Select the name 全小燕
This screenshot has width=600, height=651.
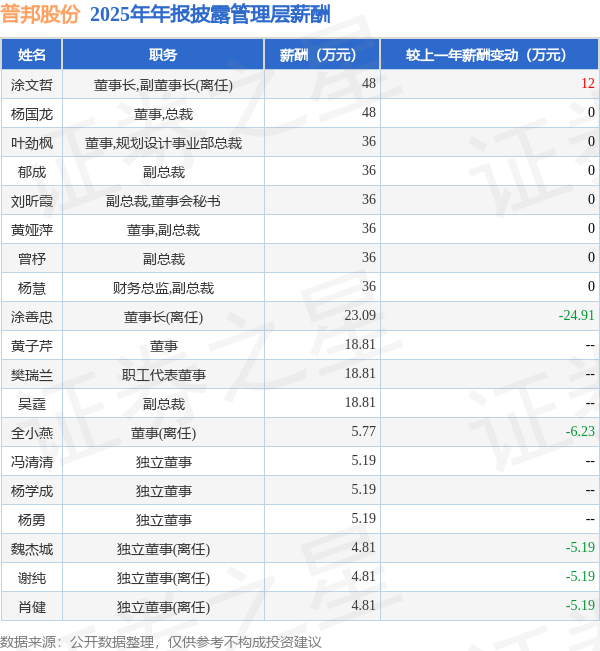click(32, 433)
